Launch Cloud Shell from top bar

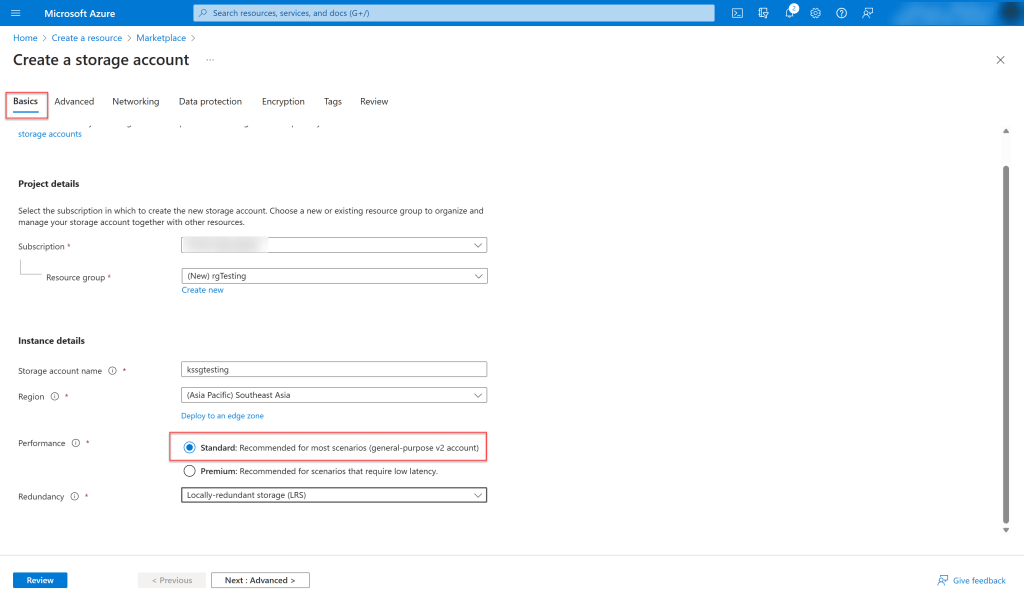[x=737, y=13]
